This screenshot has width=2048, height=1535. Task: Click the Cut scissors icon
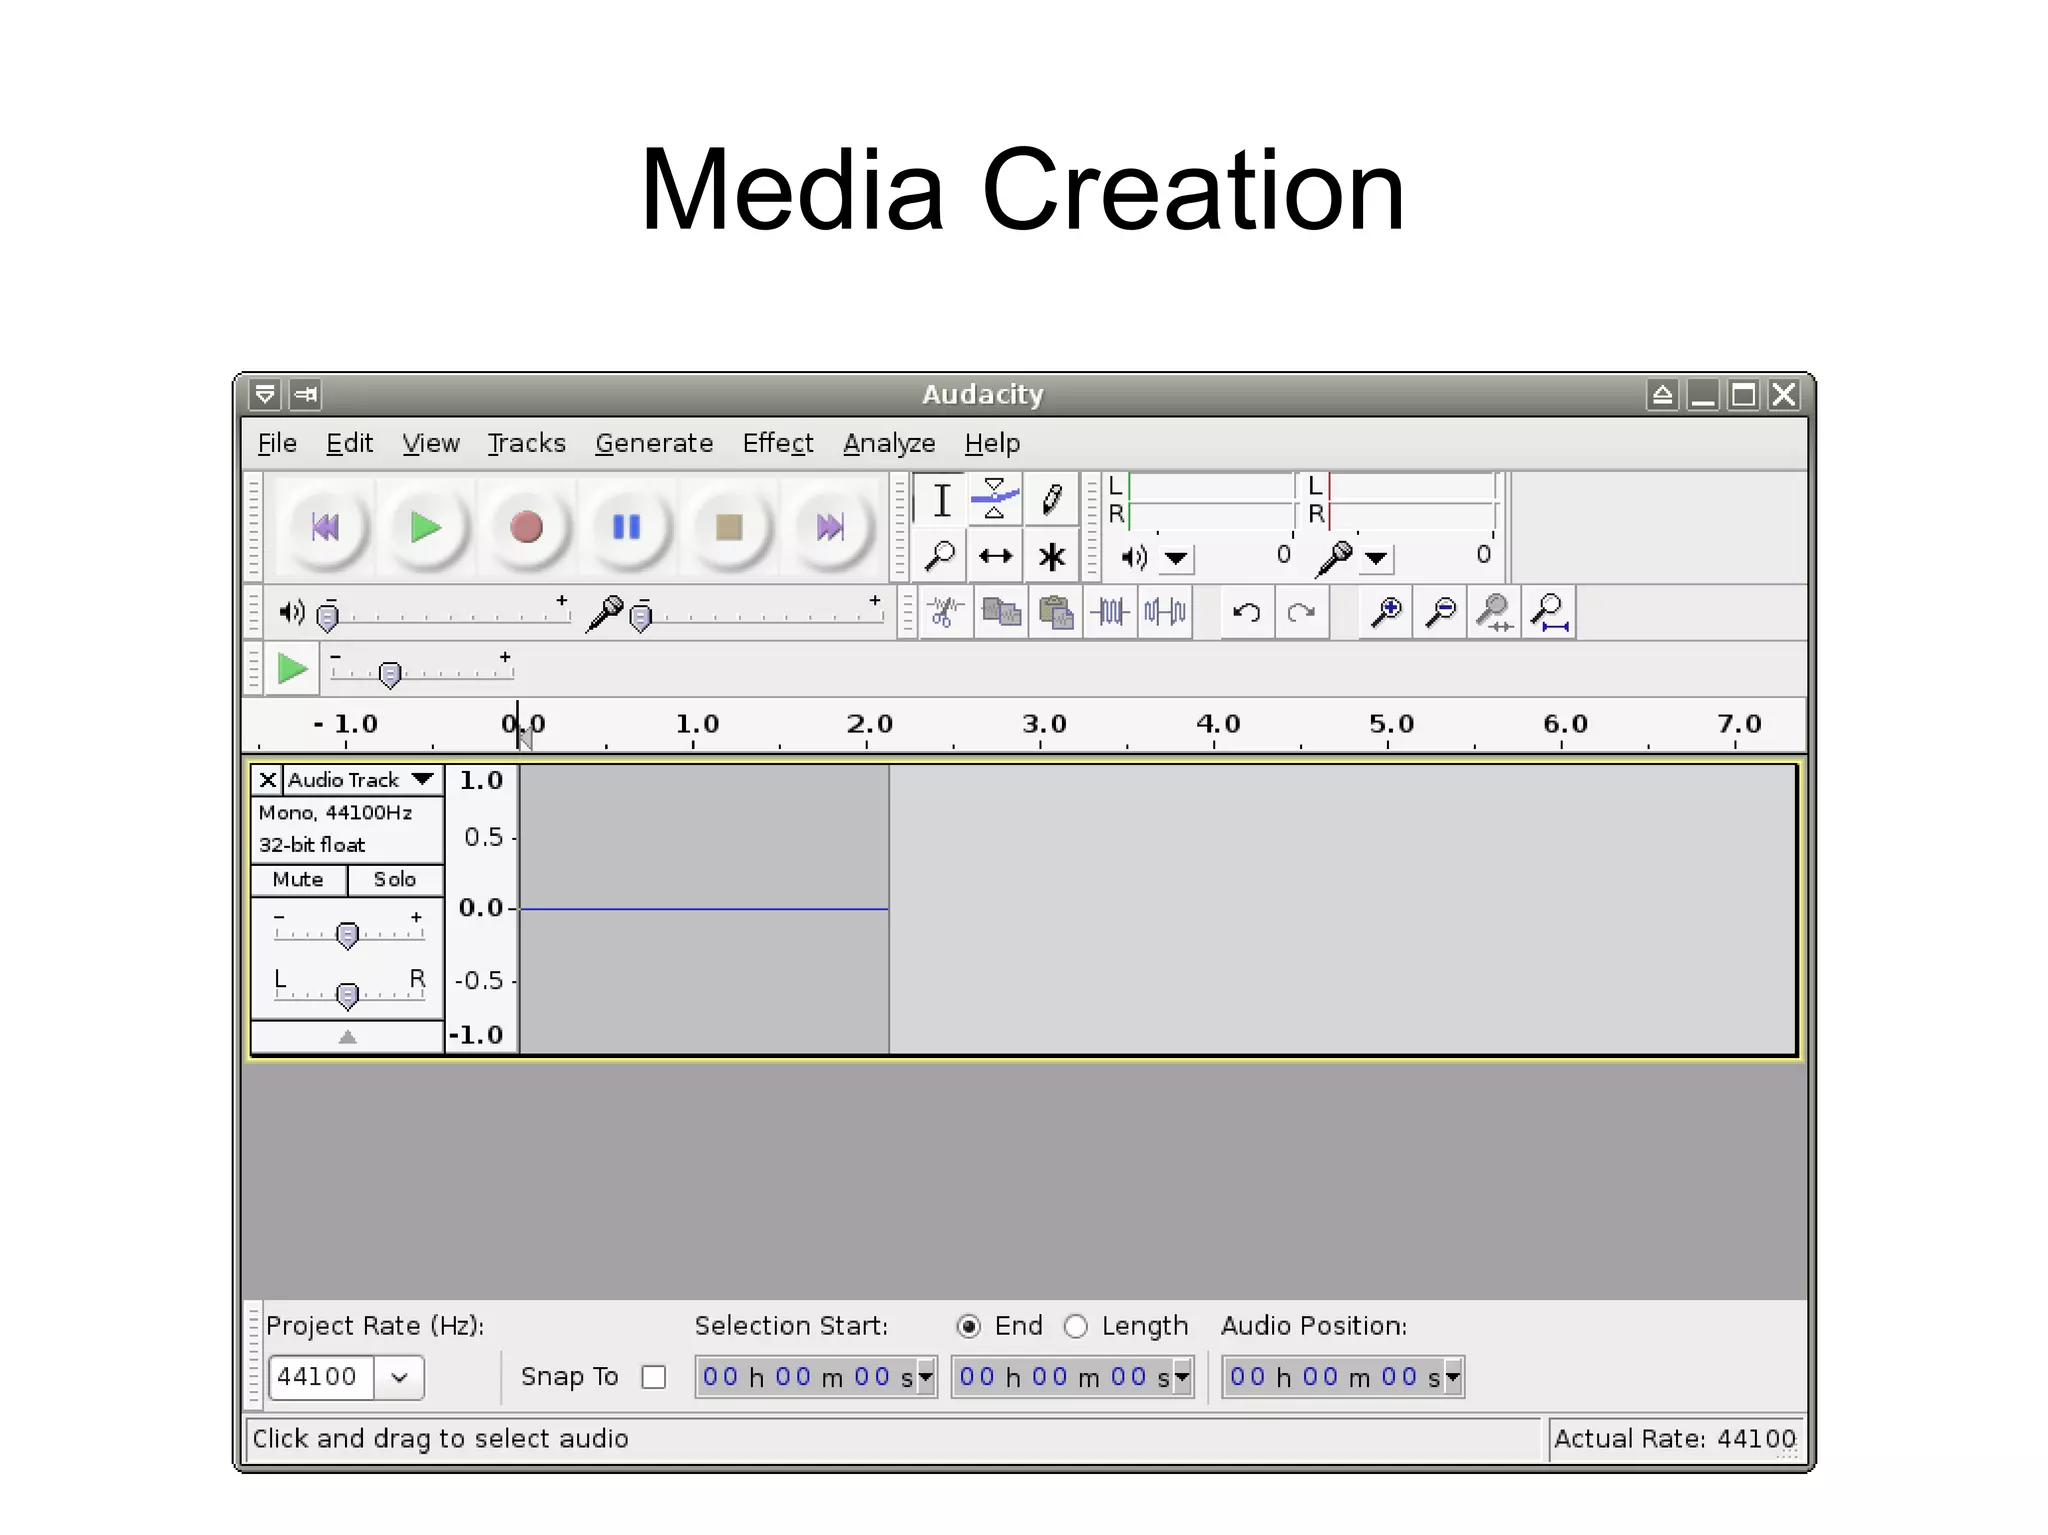coord(944,612)
